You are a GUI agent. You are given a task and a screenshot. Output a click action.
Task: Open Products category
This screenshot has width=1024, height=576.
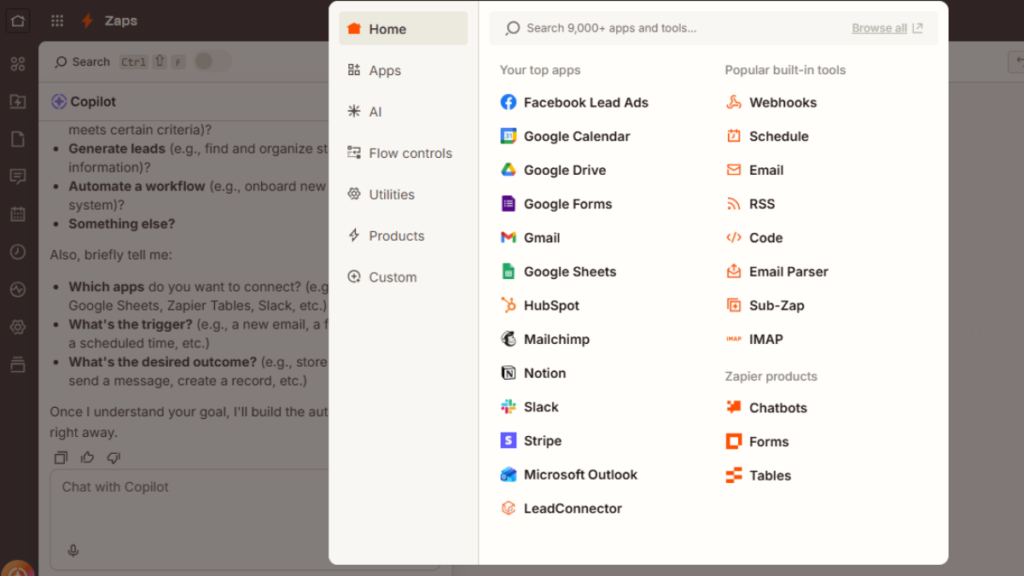click(x=403, y=236)
